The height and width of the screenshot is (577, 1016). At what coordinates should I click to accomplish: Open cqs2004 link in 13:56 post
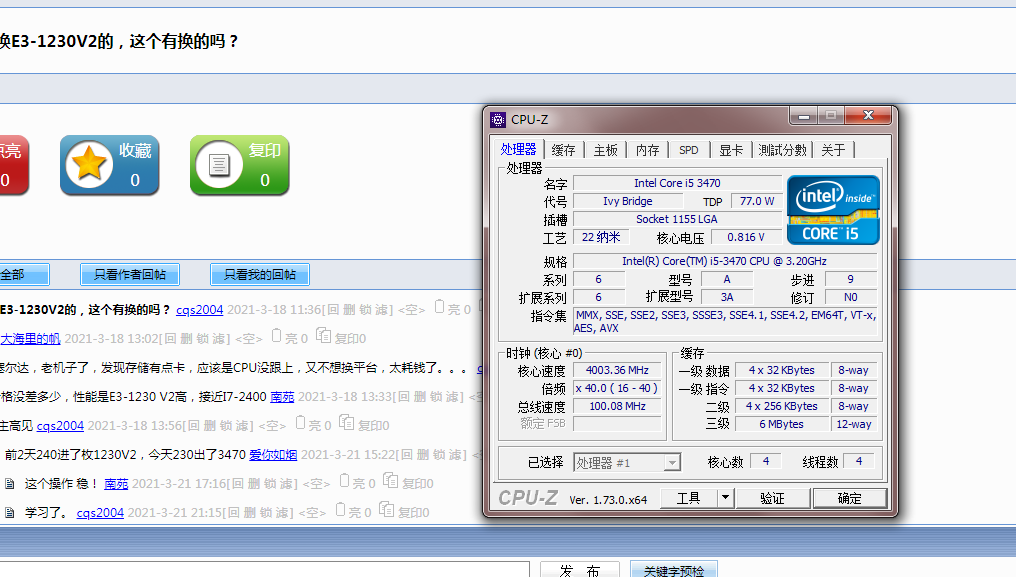(60, 426)
